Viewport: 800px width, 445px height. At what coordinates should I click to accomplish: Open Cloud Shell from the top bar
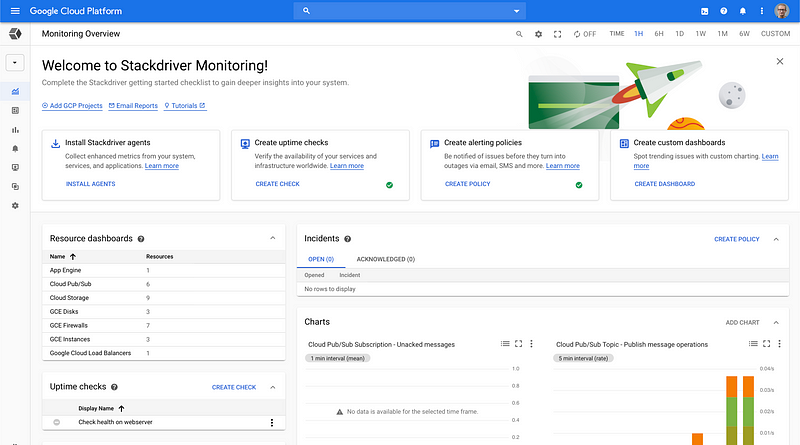[x=705, y=11]
